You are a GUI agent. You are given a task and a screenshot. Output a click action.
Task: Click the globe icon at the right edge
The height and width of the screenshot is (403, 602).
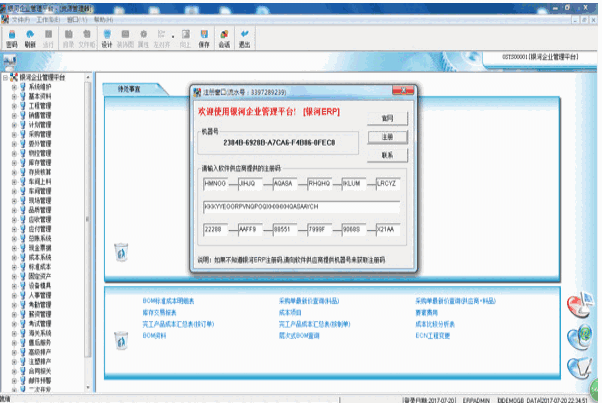pyautogui.click(x=580, y=337)
